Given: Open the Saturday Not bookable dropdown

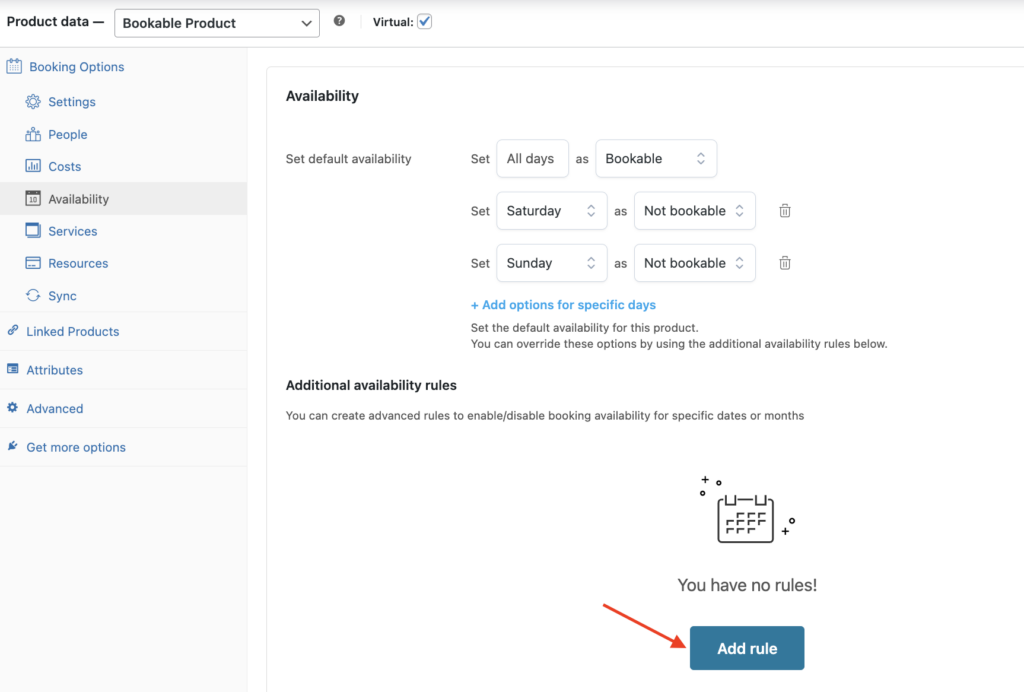Looking at the screenshot, I should coord(694,211).
